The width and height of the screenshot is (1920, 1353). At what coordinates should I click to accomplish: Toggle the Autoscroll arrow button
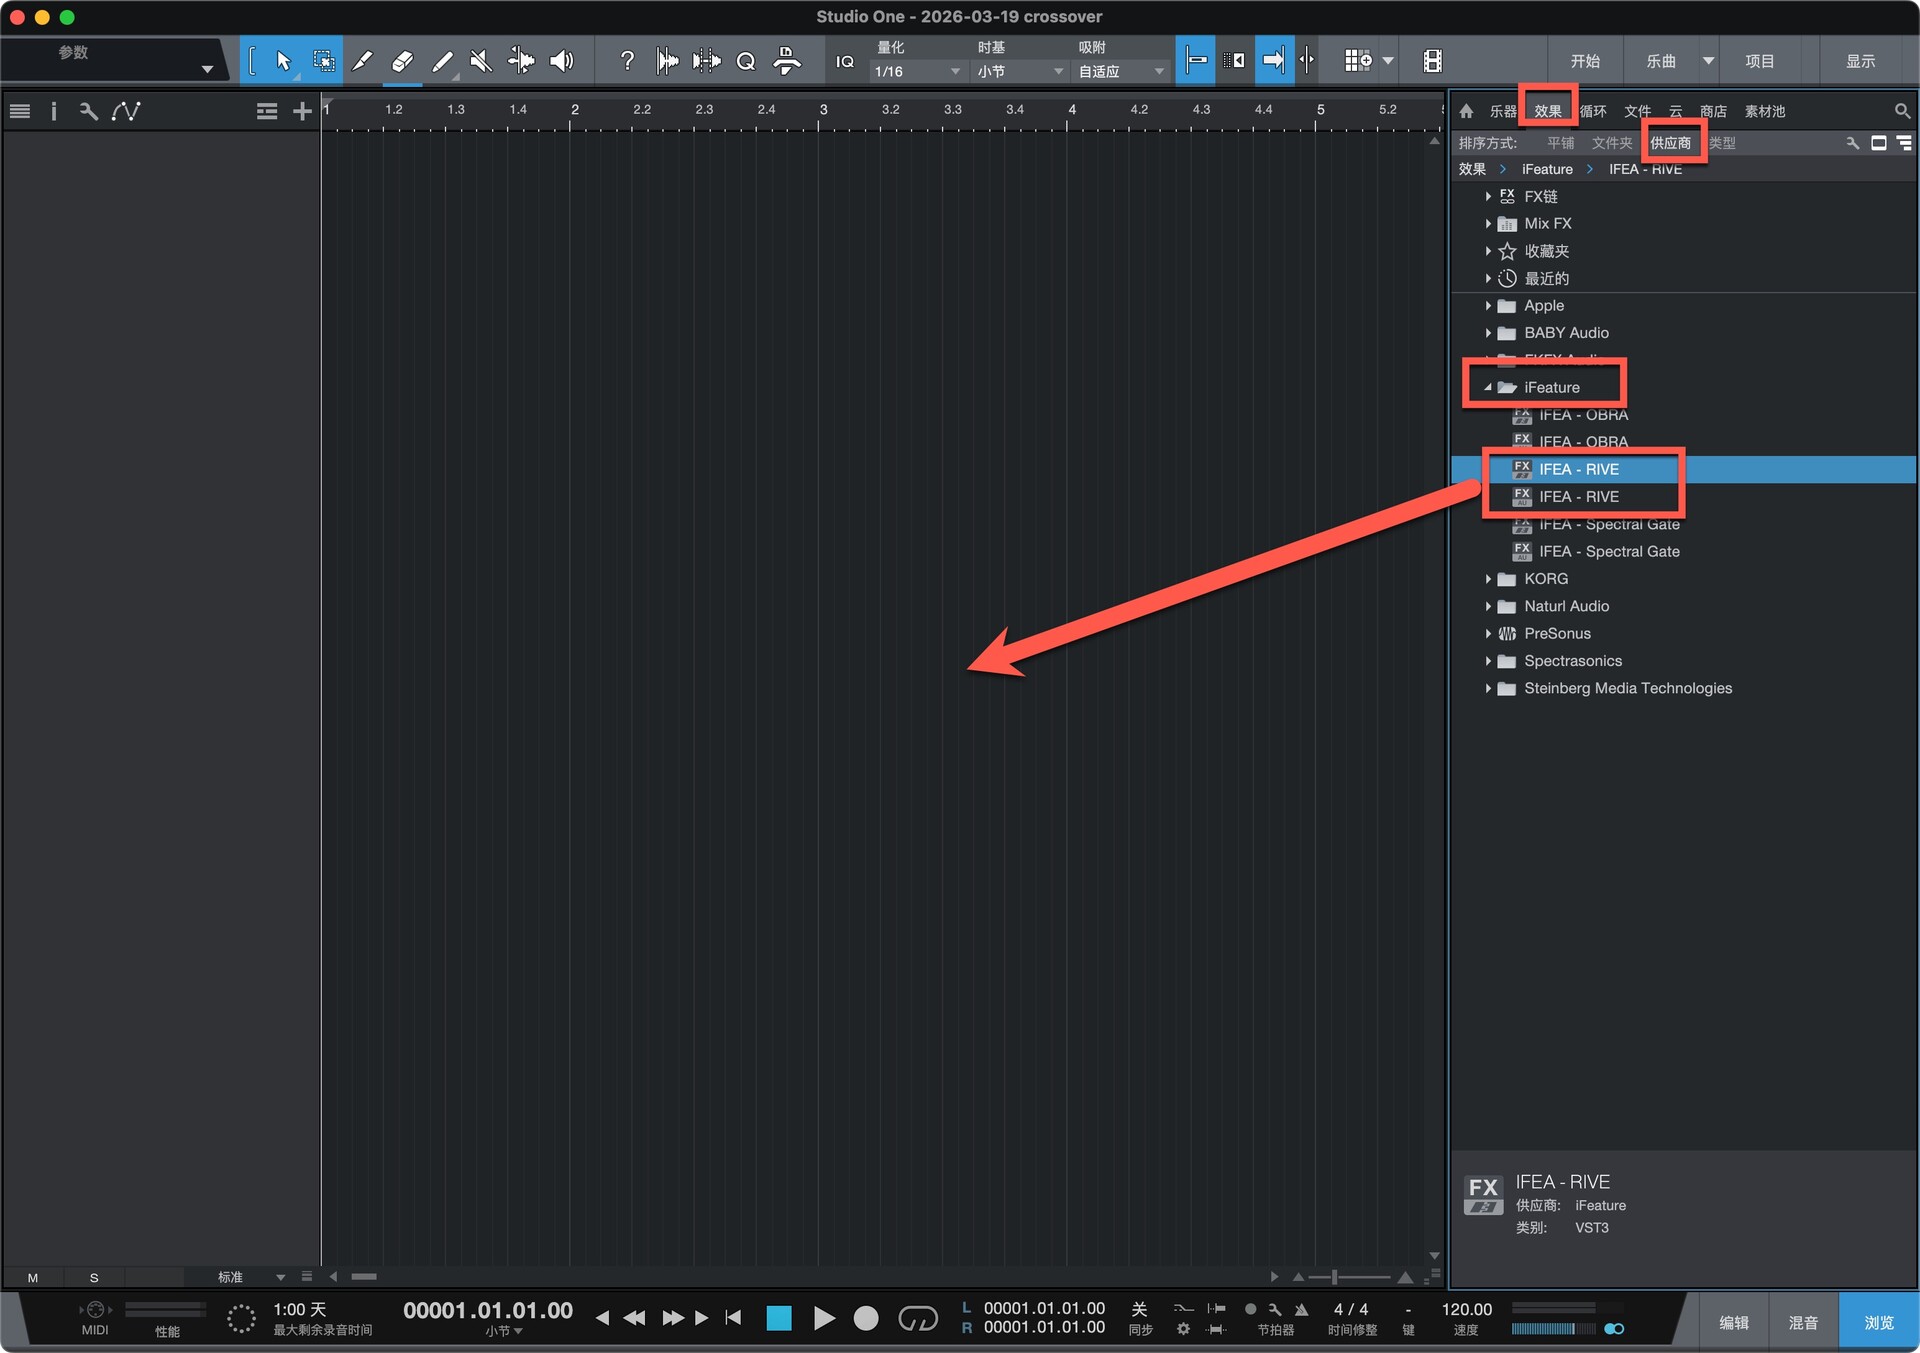pos(1272,61)
